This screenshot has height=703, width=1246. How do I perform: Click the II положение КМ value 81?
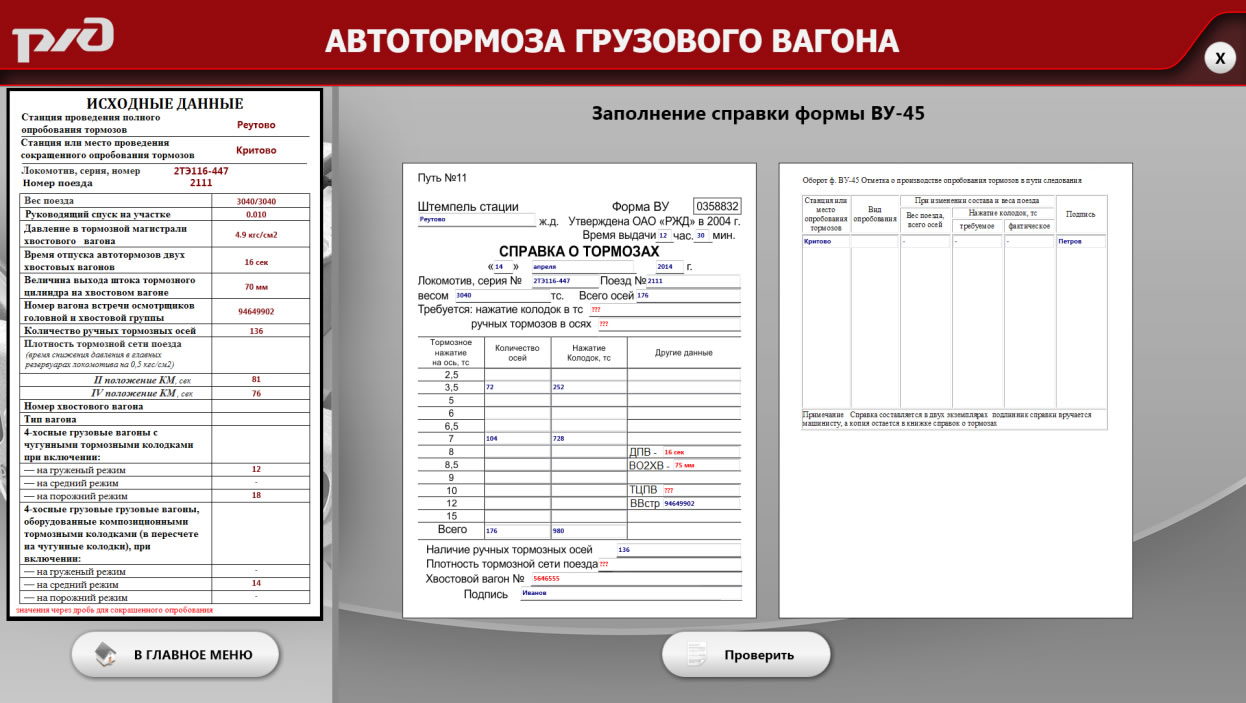pyautogui.click(x=256, y=380)
